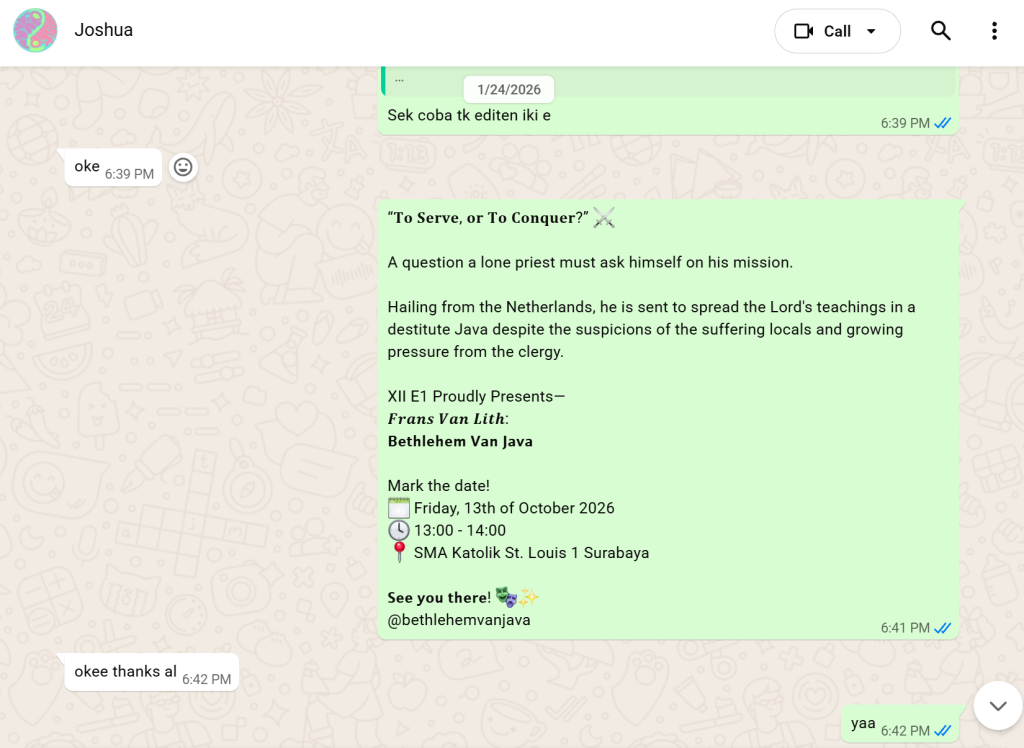Screen dimensions: 1024x748
Task: Open the three-dot chat menu
Action: tap(993, 31)
